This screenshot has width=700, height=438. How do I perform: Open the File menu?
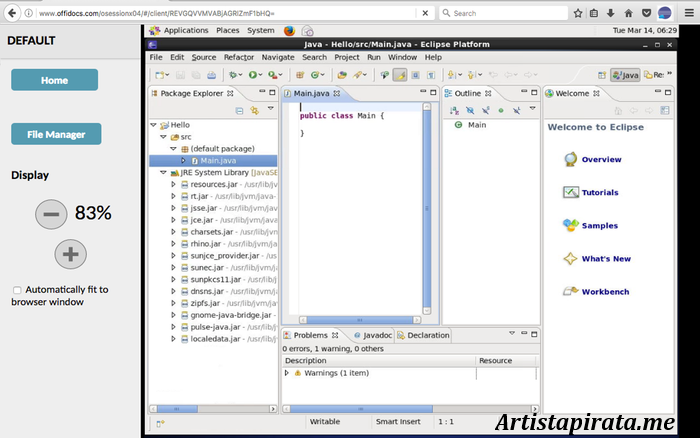[156, 57]
